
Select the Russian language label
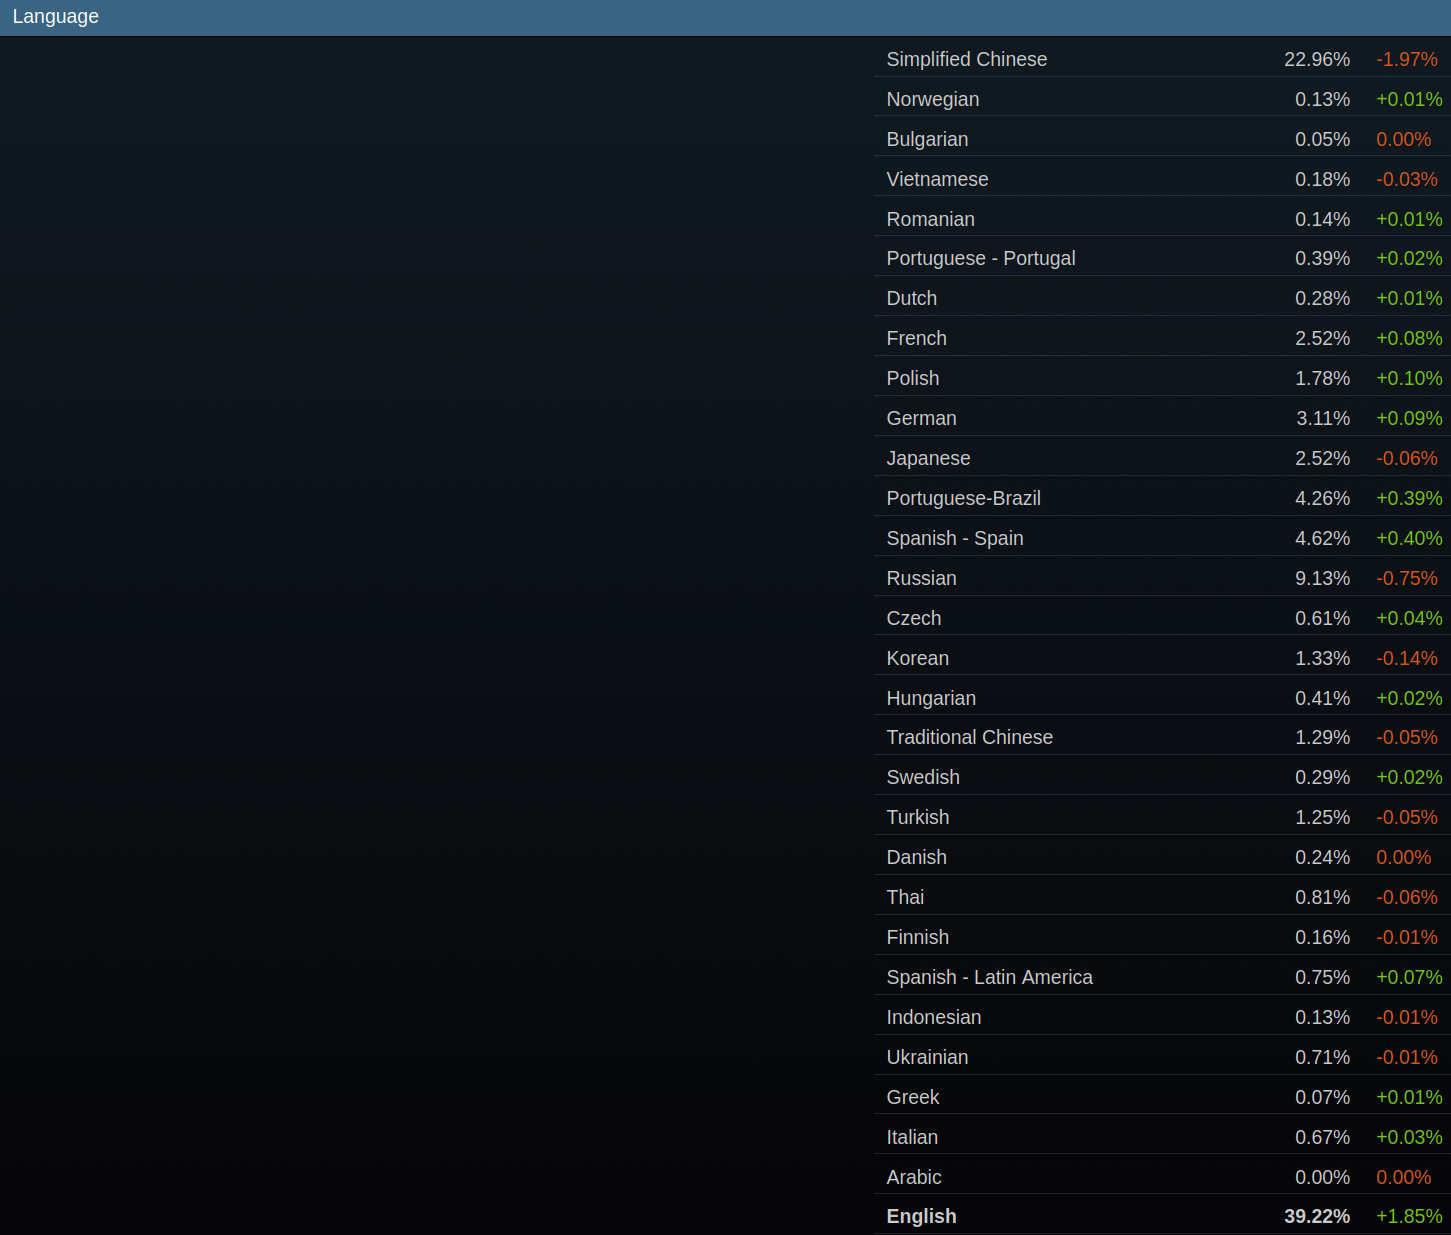click(921, 578)
